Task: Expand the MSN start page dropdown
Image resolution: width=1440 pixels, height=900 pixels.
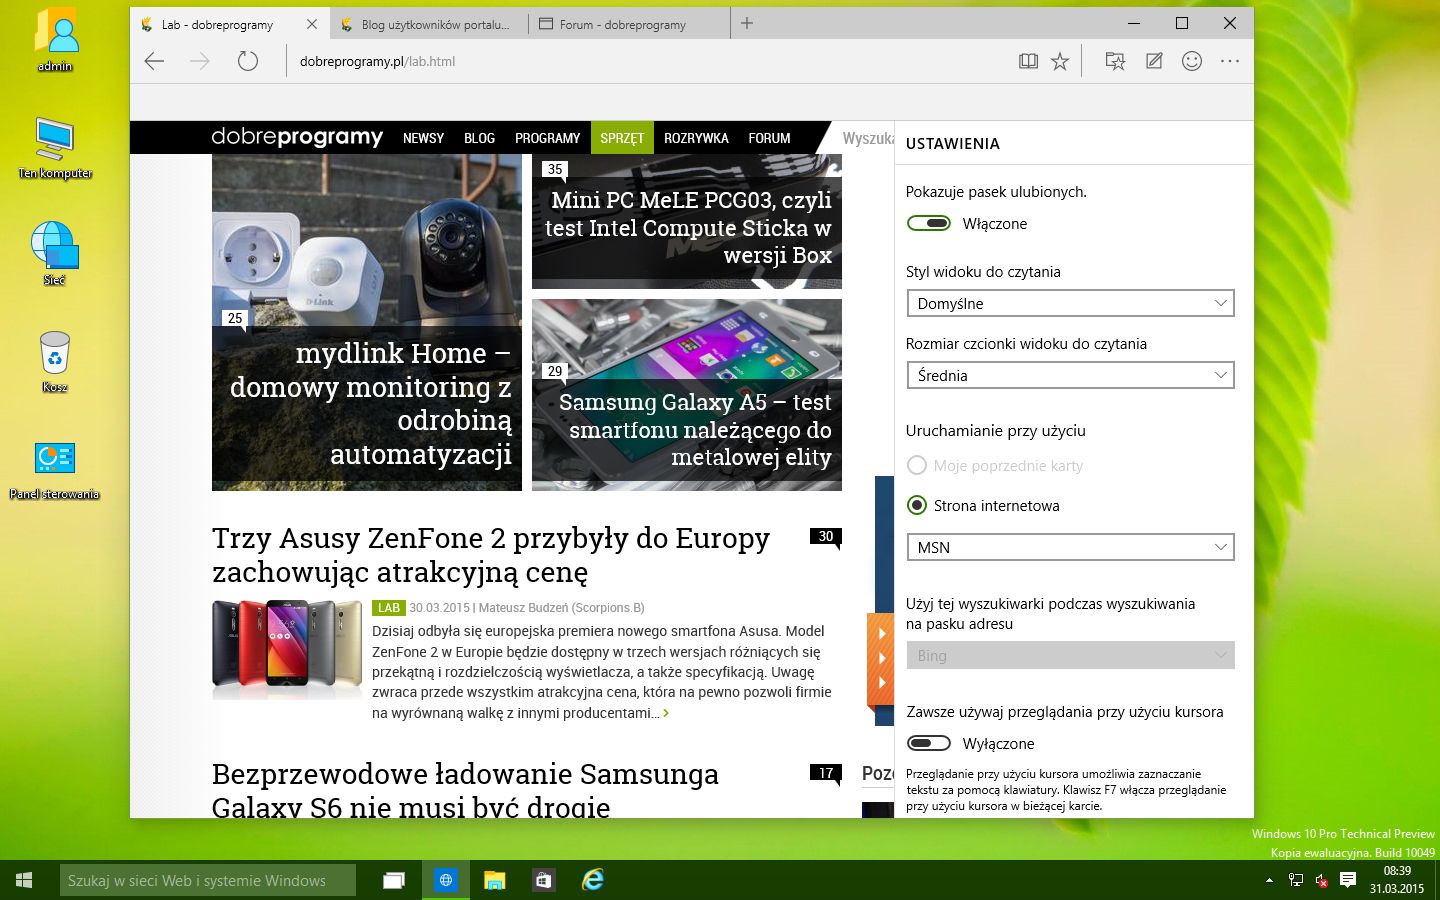Action: coord(1070,547)
